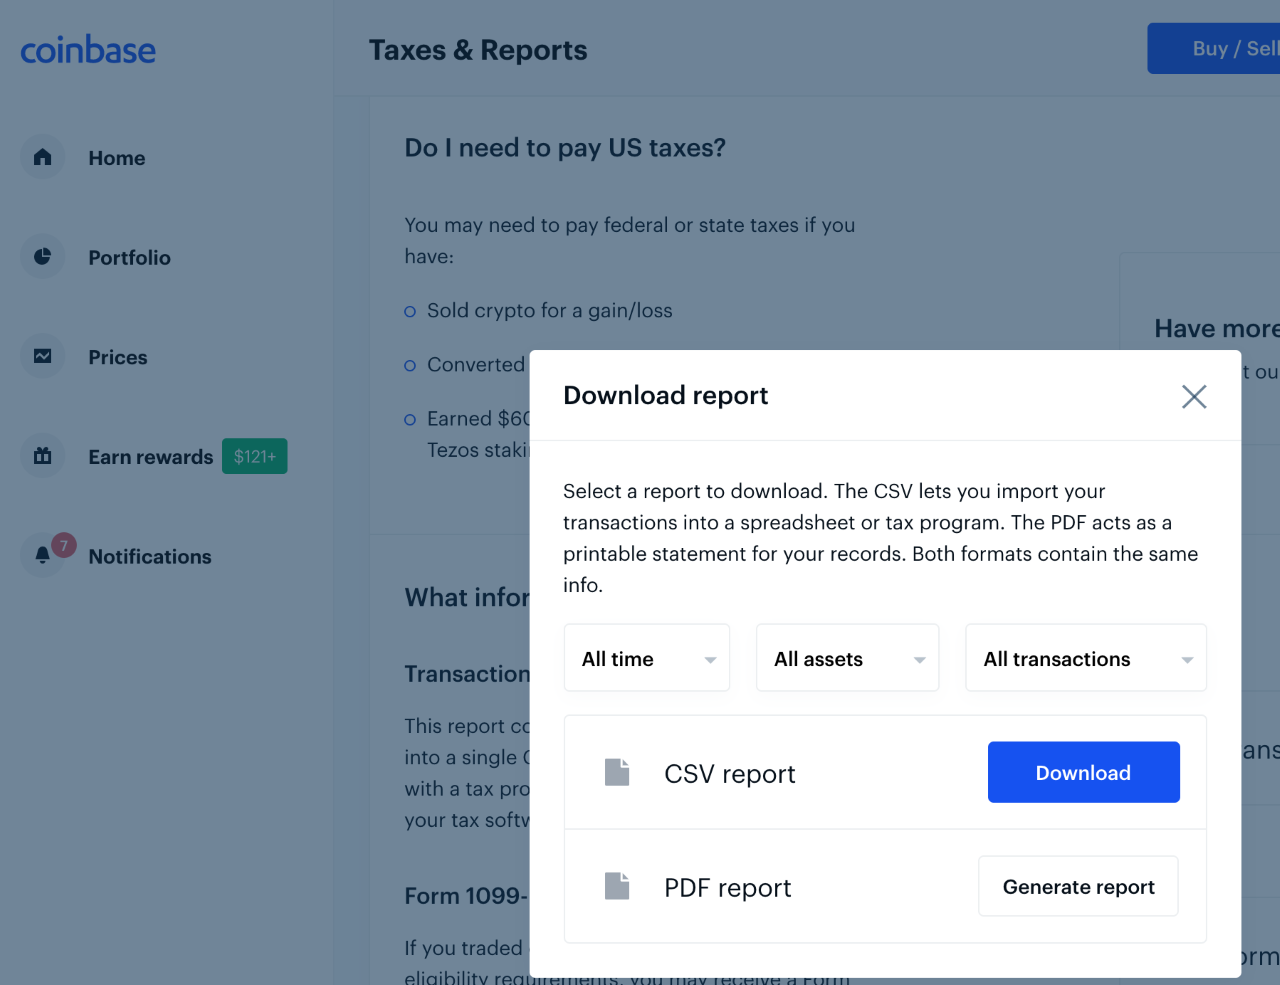Open Prices from the sidebar

tap(118, 357)
